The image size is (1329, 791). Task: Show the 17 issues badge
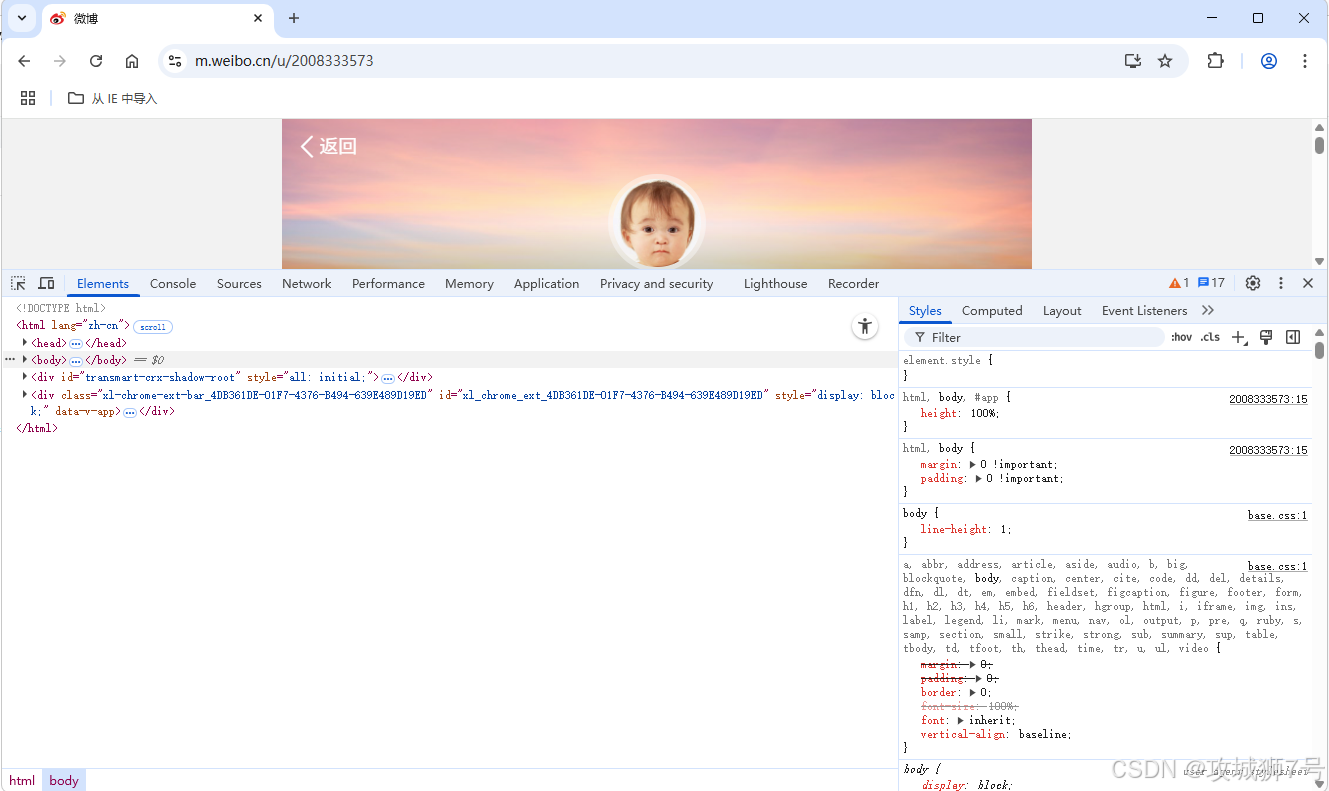point(1211,283)
